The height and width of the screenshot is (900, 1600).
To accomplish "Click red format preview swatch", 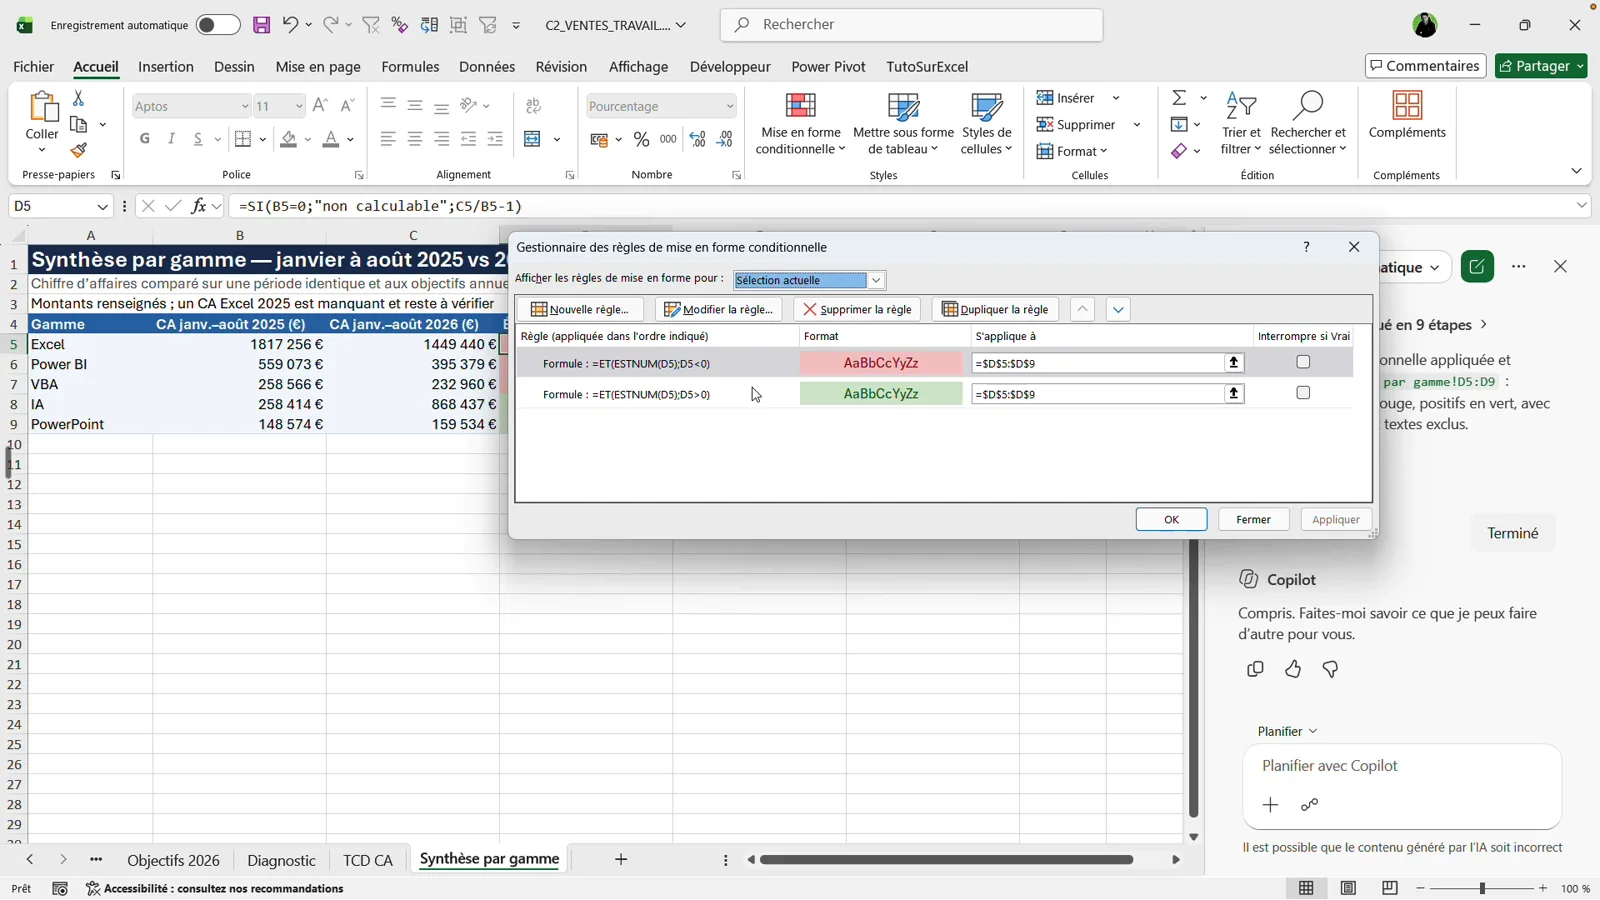I will pos(881,363).
